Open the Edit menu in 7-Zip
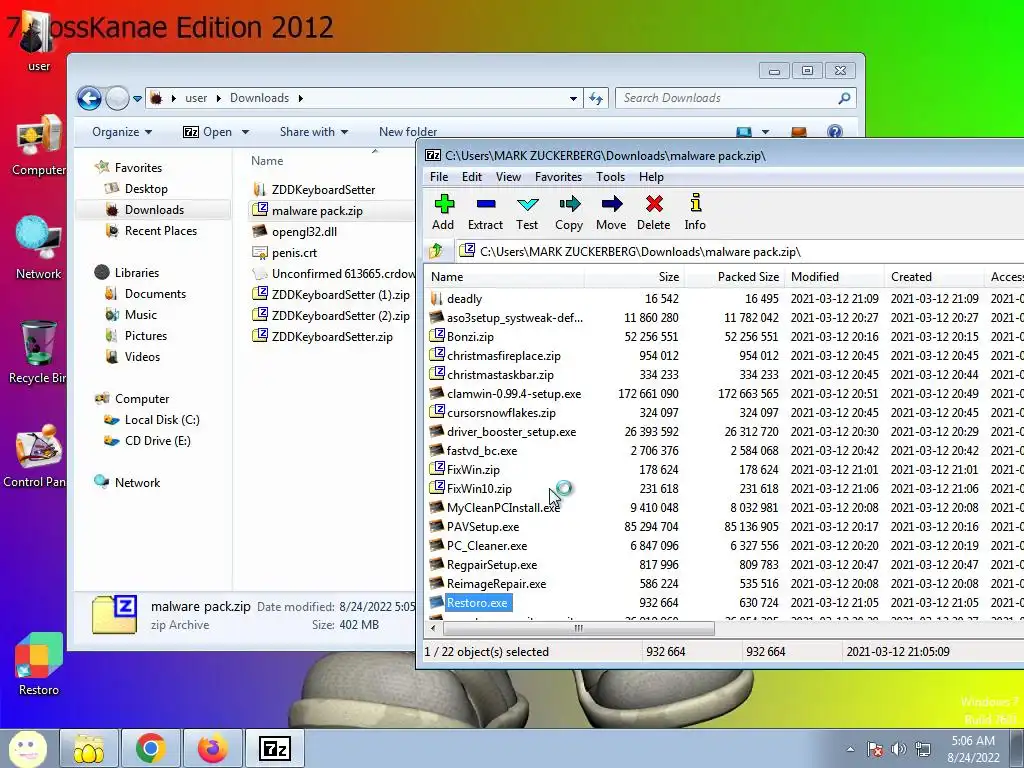This screenshot has width=1024, height=768. (x=472, y=177)
